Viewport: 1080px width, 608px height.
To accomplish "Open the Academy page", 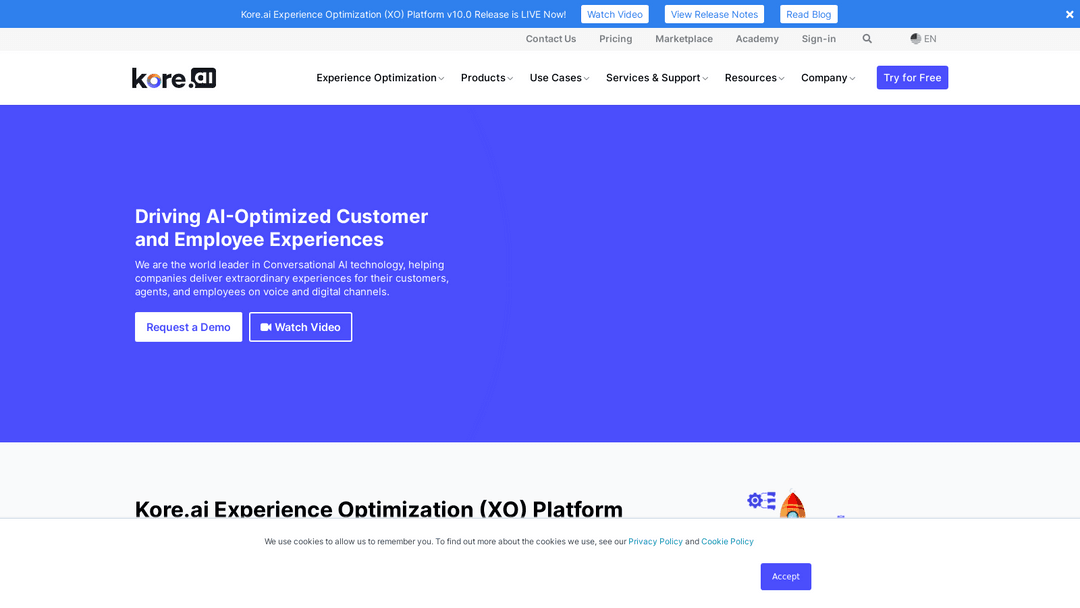I will (x=757, y=39).
